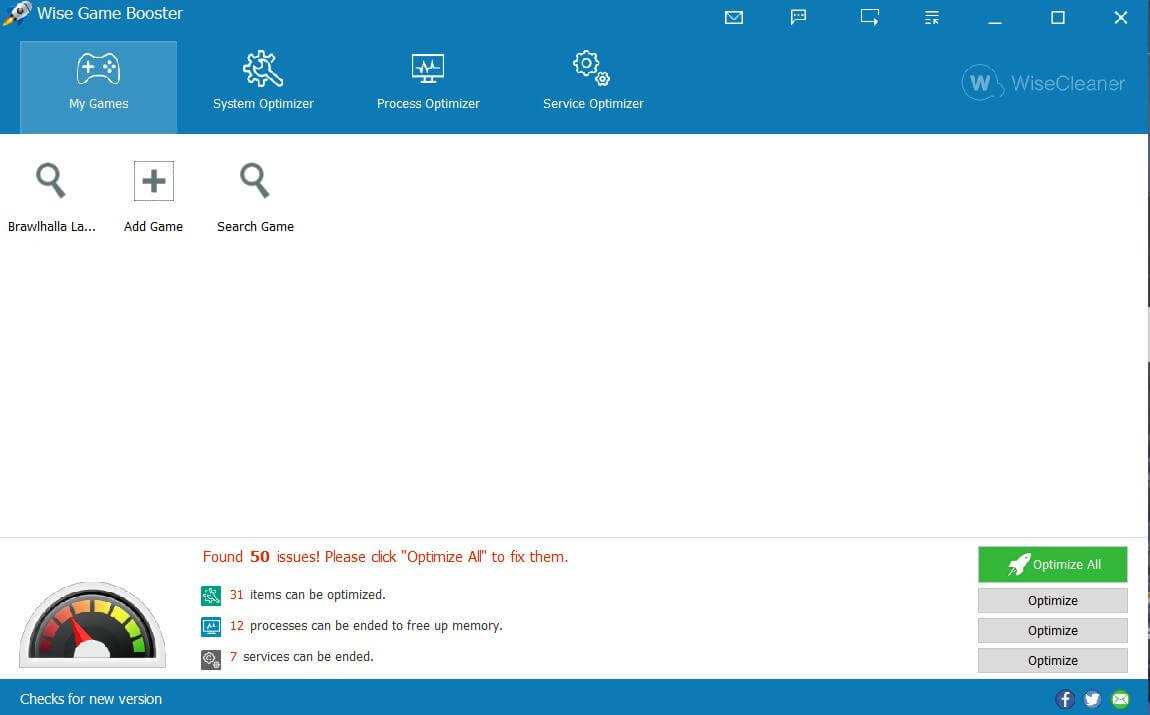This screenshot has width=1150, height=715.
Task: Click the services gear icon near 7
Action: click(211, 659)
